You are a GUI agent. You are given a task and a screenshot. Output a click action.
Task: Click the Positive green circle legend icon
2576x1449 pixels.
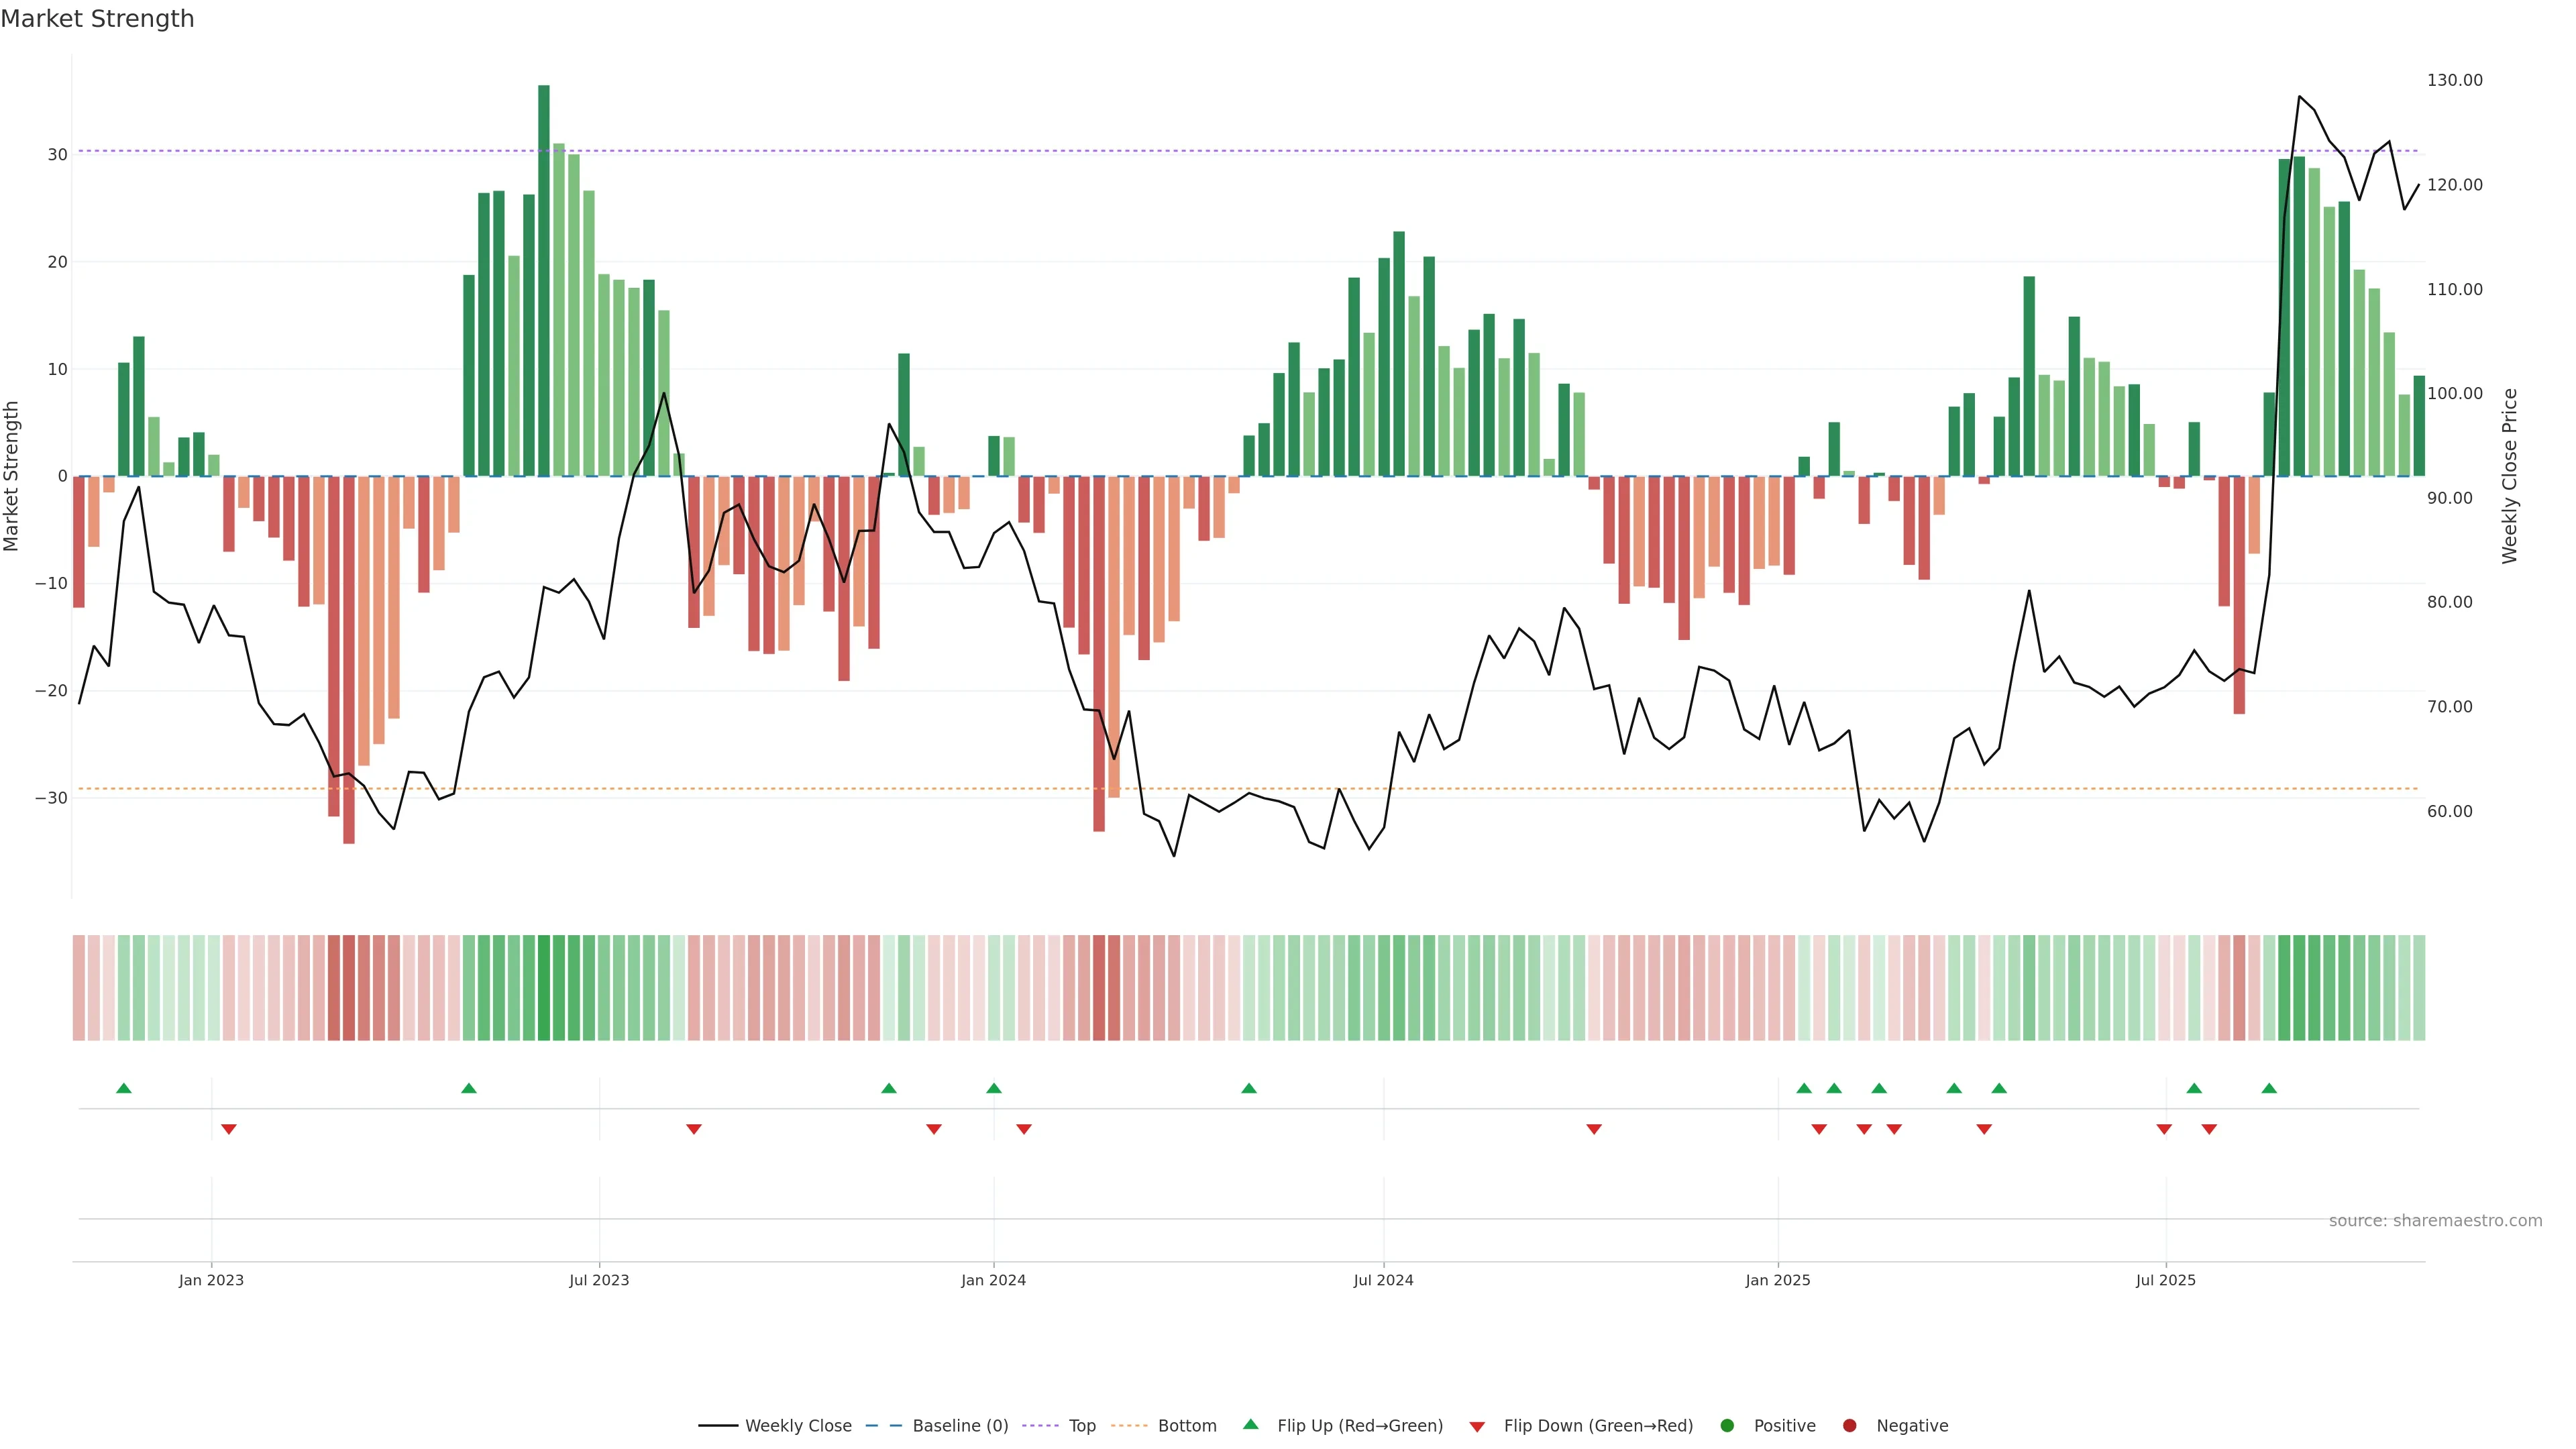click(1727, 1426)
